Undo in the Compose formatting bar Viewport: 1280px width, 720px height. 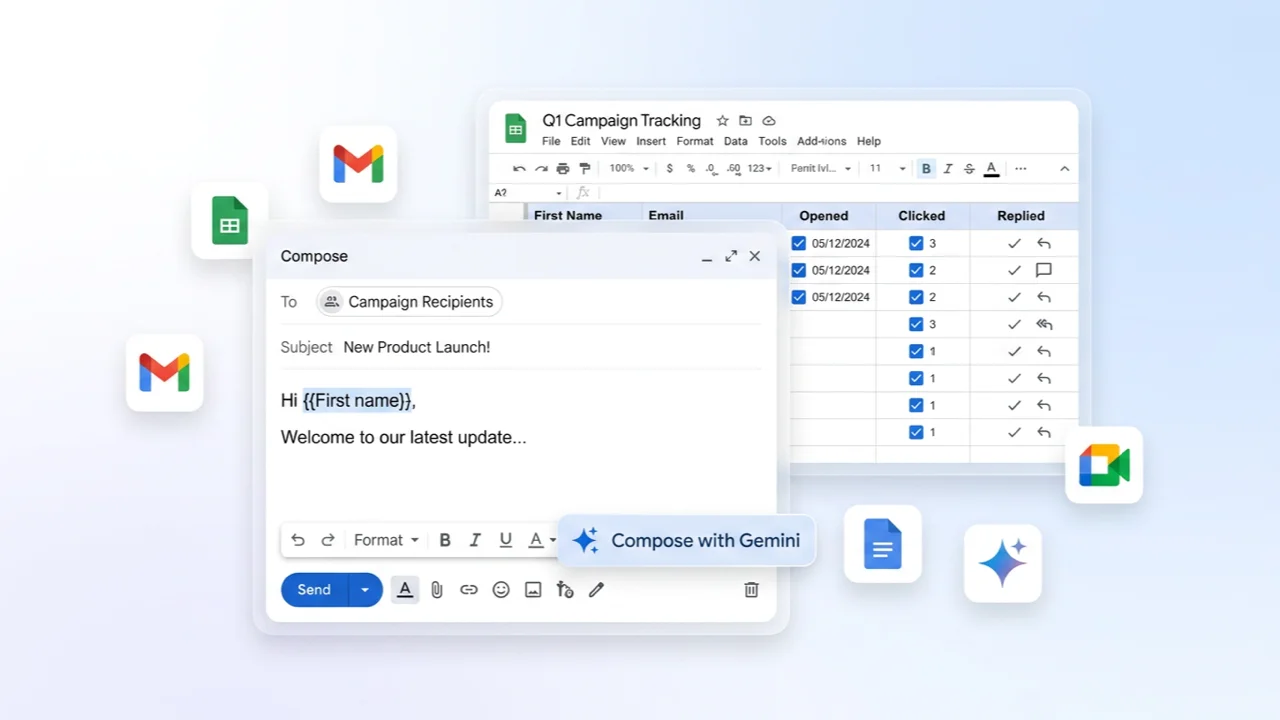[298, 540]
